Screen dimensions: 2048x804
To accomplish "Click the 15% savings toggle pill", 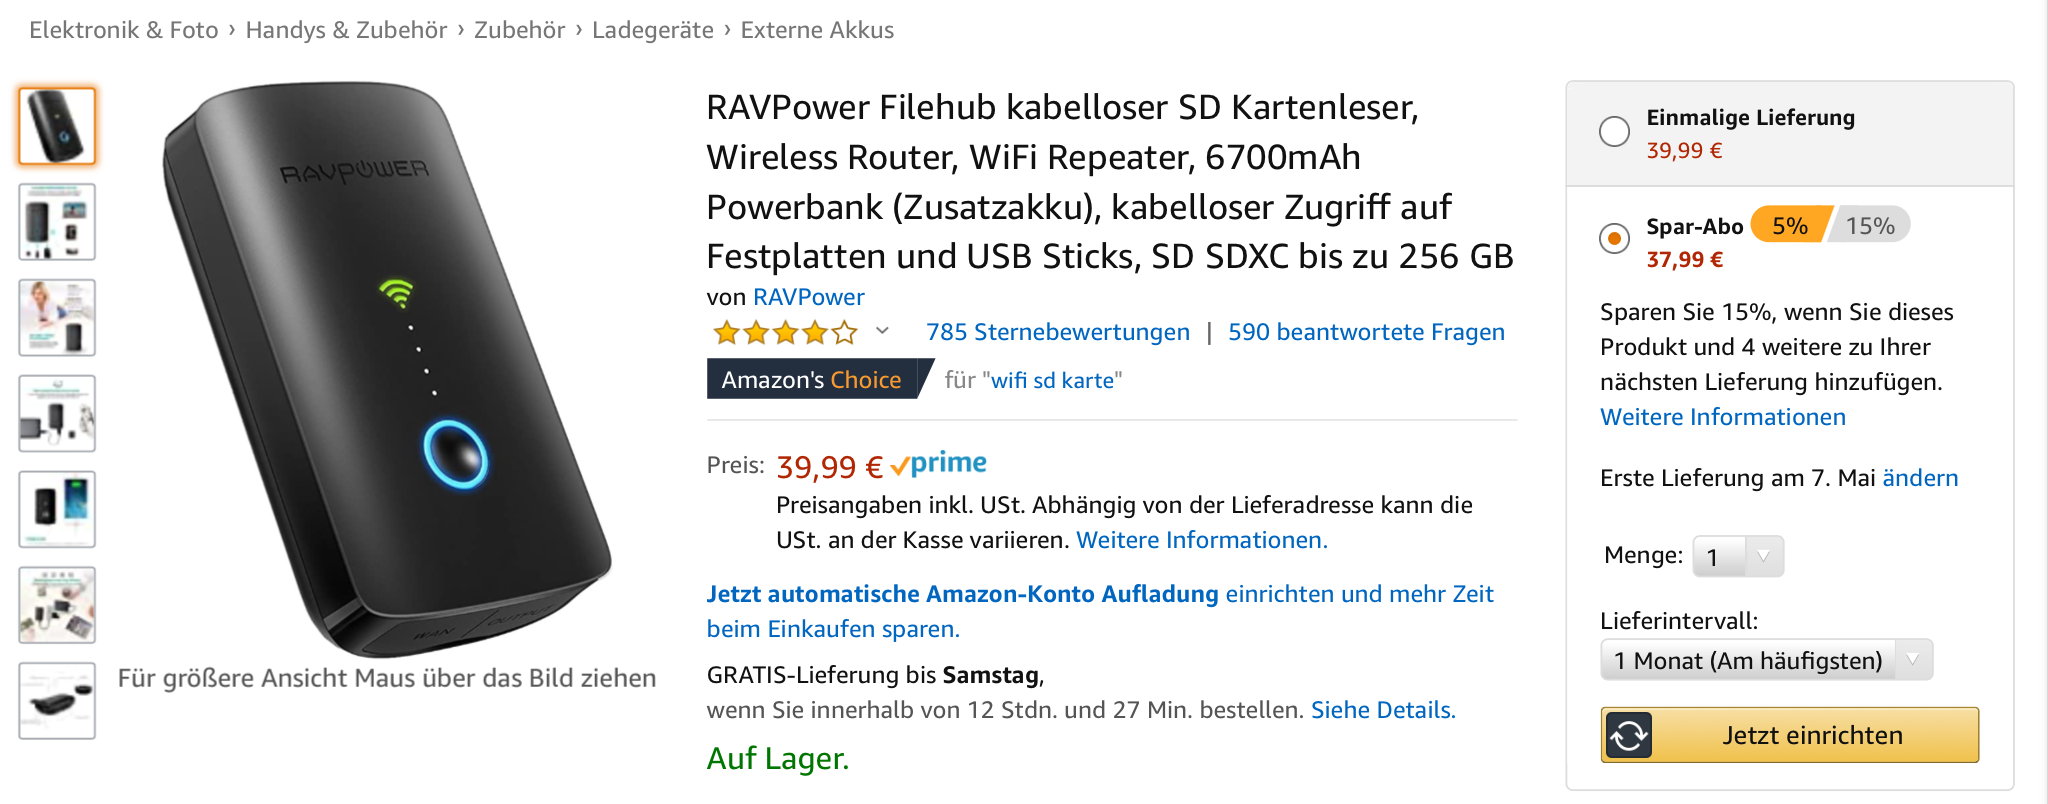I will tap(1870, 226).
